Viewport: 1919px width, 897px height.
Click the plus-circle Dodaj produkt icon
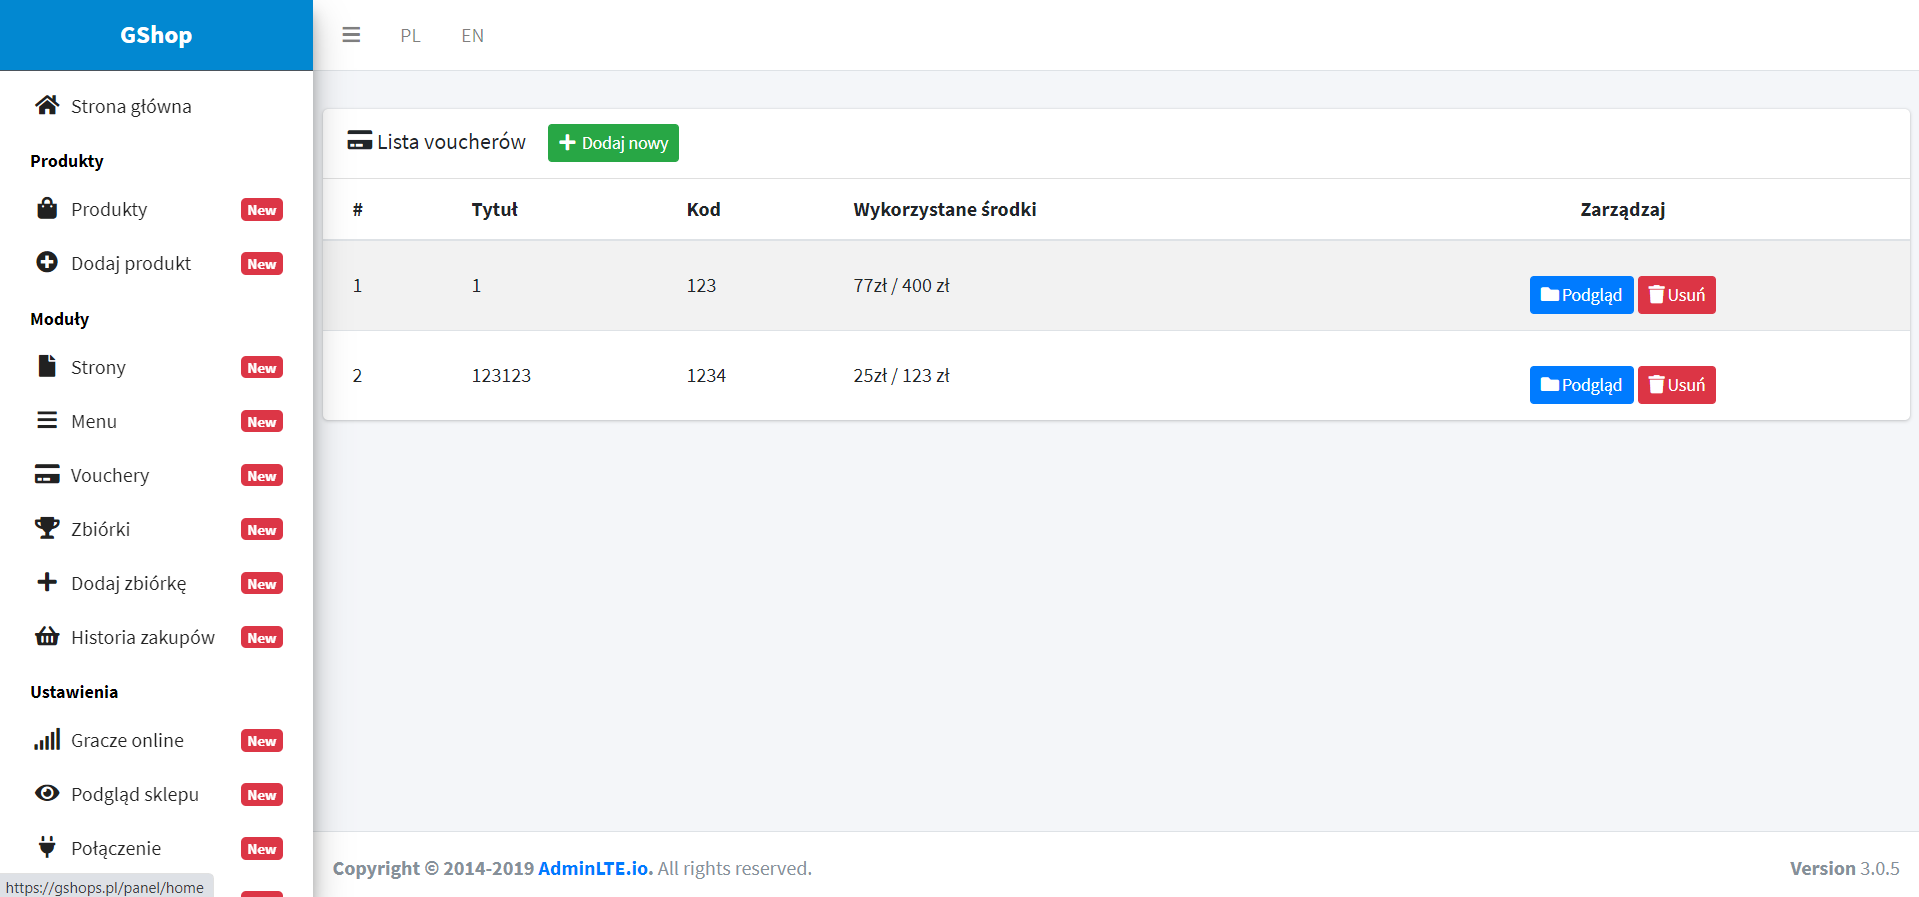(x=47, y=262)
